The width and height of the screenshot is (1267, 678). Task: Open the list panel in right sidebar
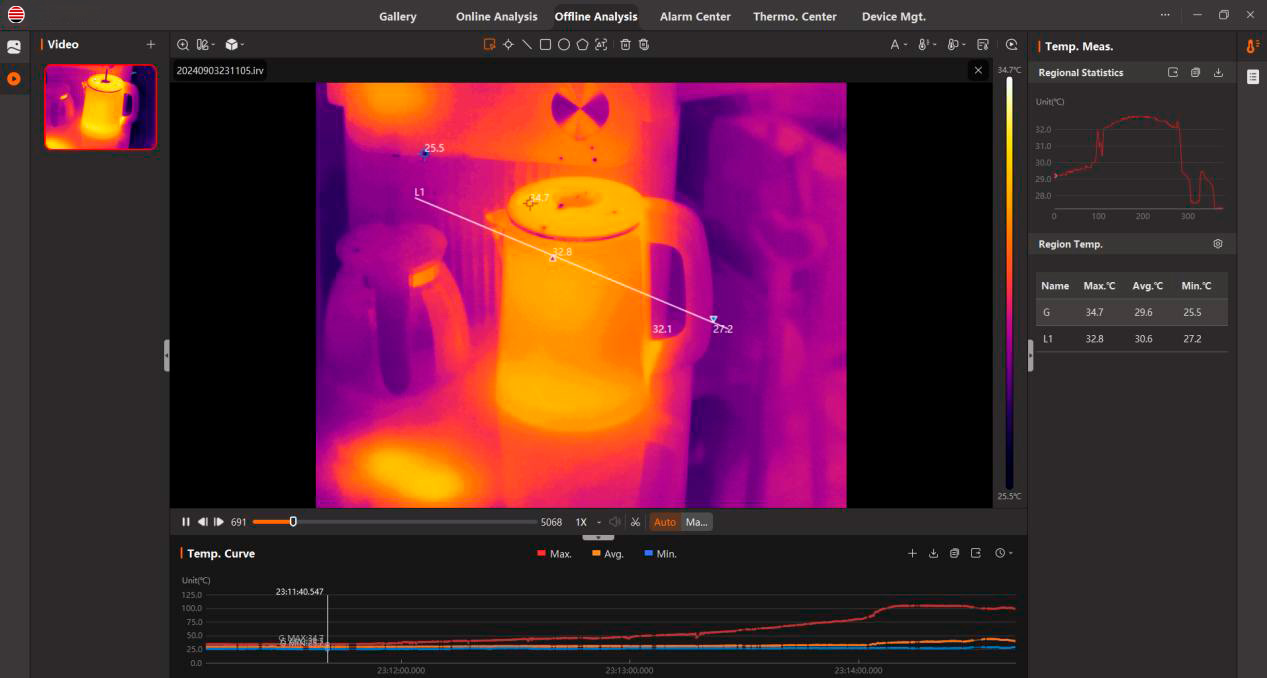click(1253, 77)
